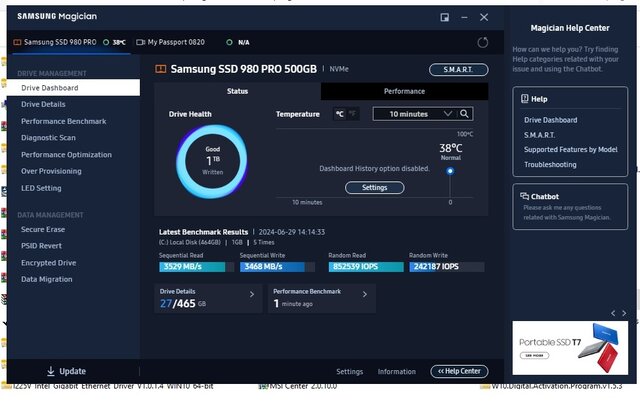
Task: Click the Chatbot speech bubble icon
Action: click(524, 196)
